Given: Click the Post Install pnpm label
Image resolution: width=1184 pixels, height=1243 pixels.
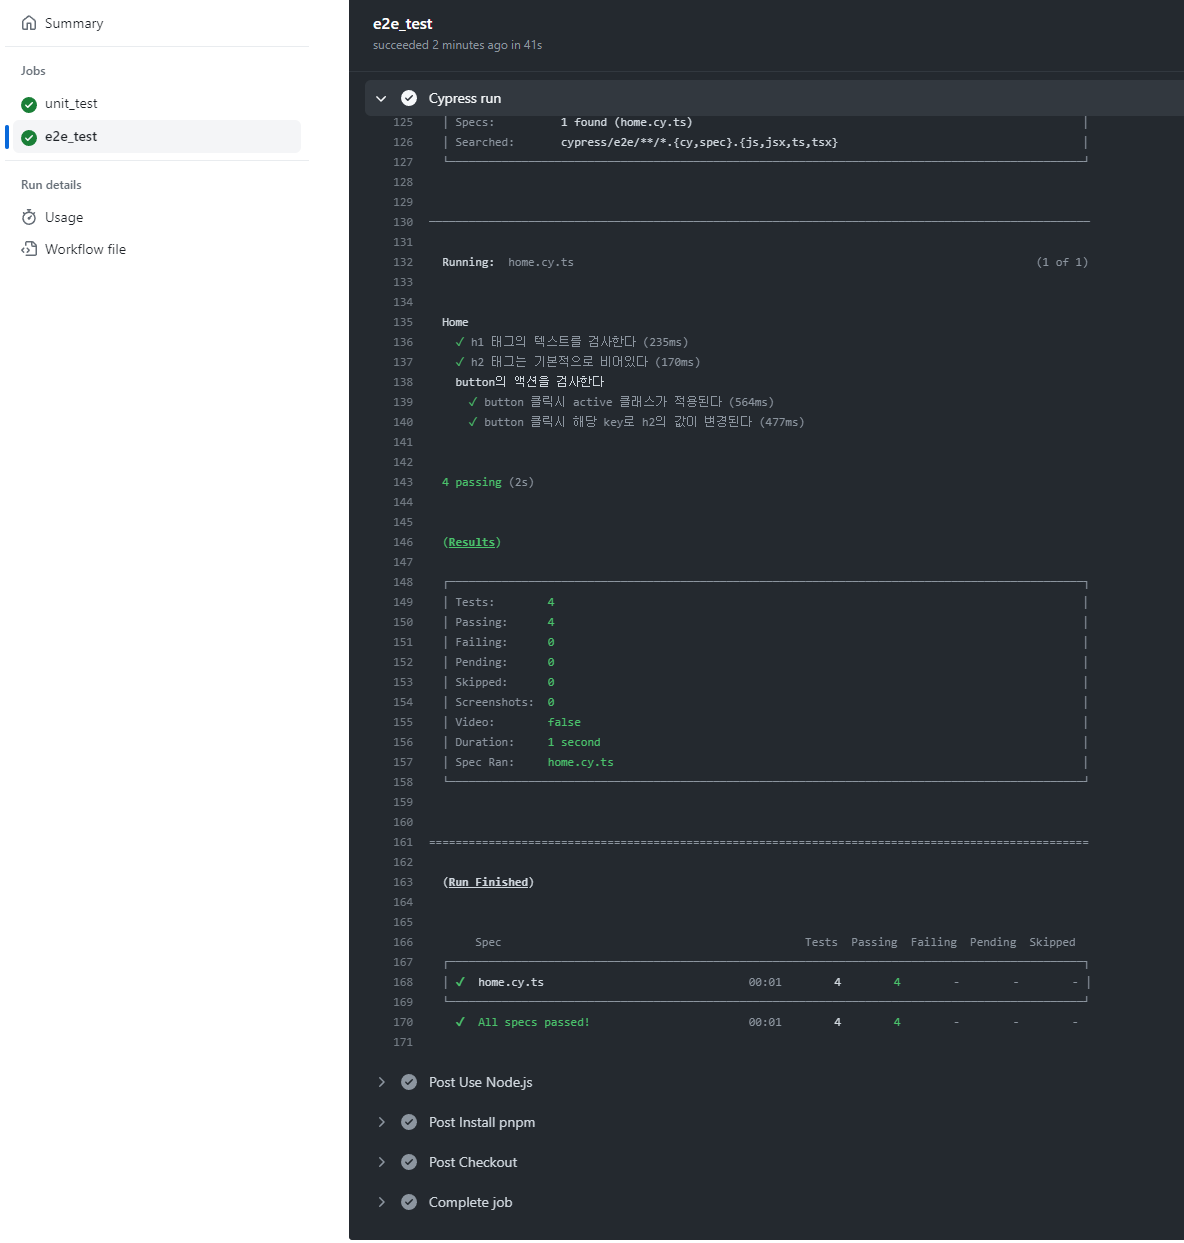Looking at the screenshot, I should coord(482,1122).
